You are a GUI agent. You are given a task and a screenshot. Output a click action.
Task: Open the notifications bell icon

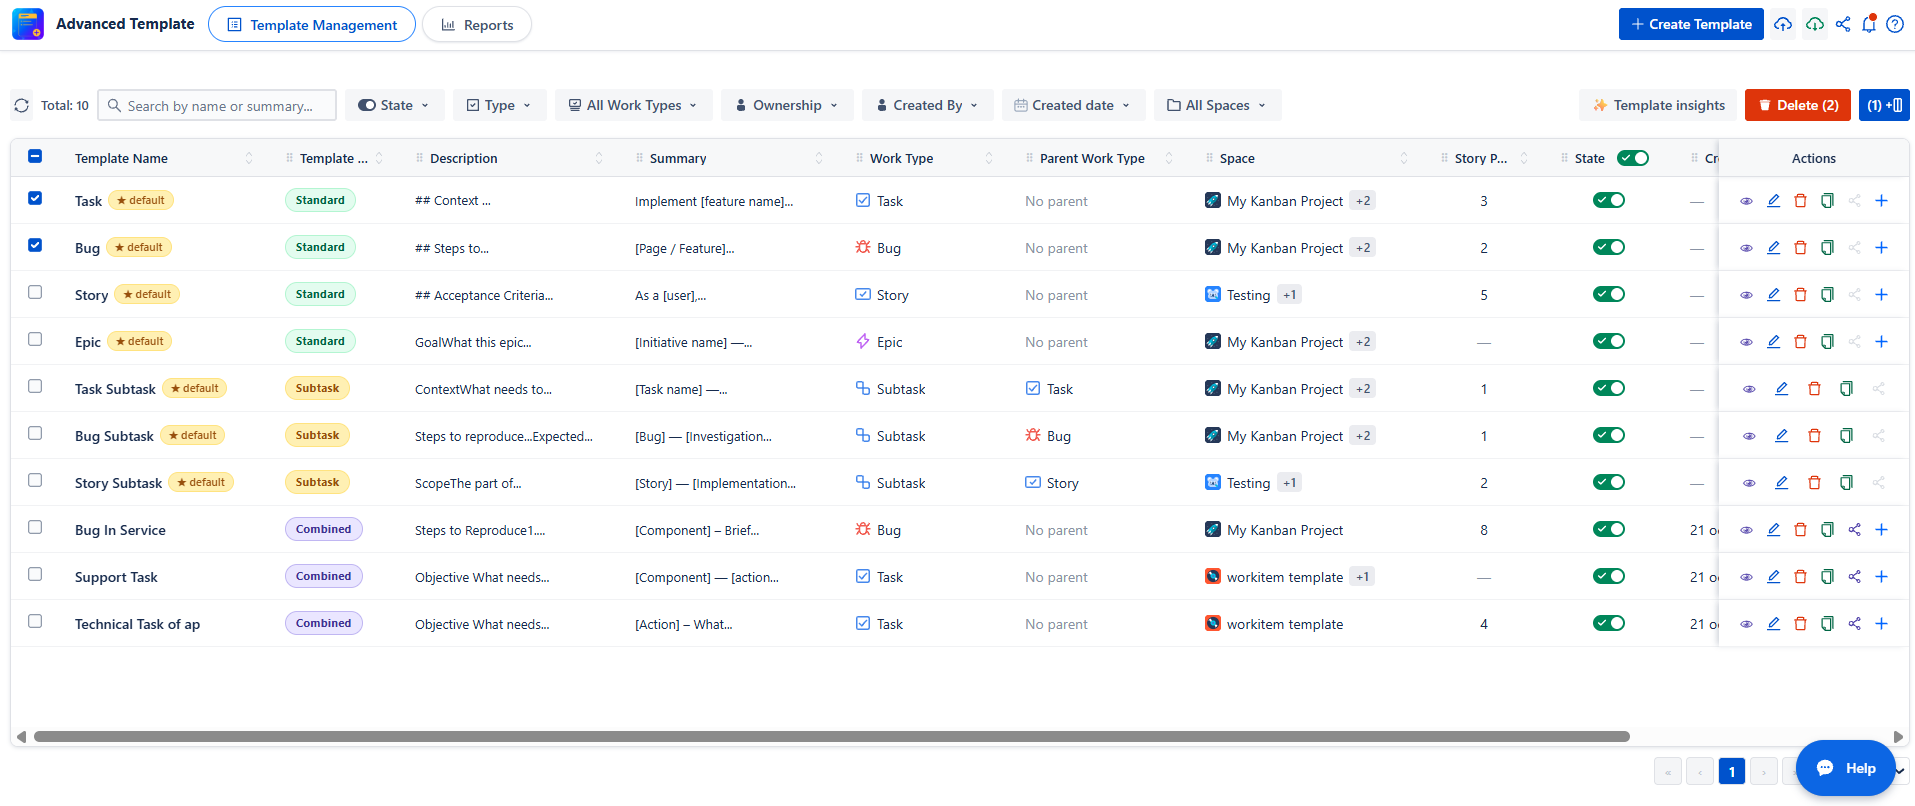[x=1869, y=24]
